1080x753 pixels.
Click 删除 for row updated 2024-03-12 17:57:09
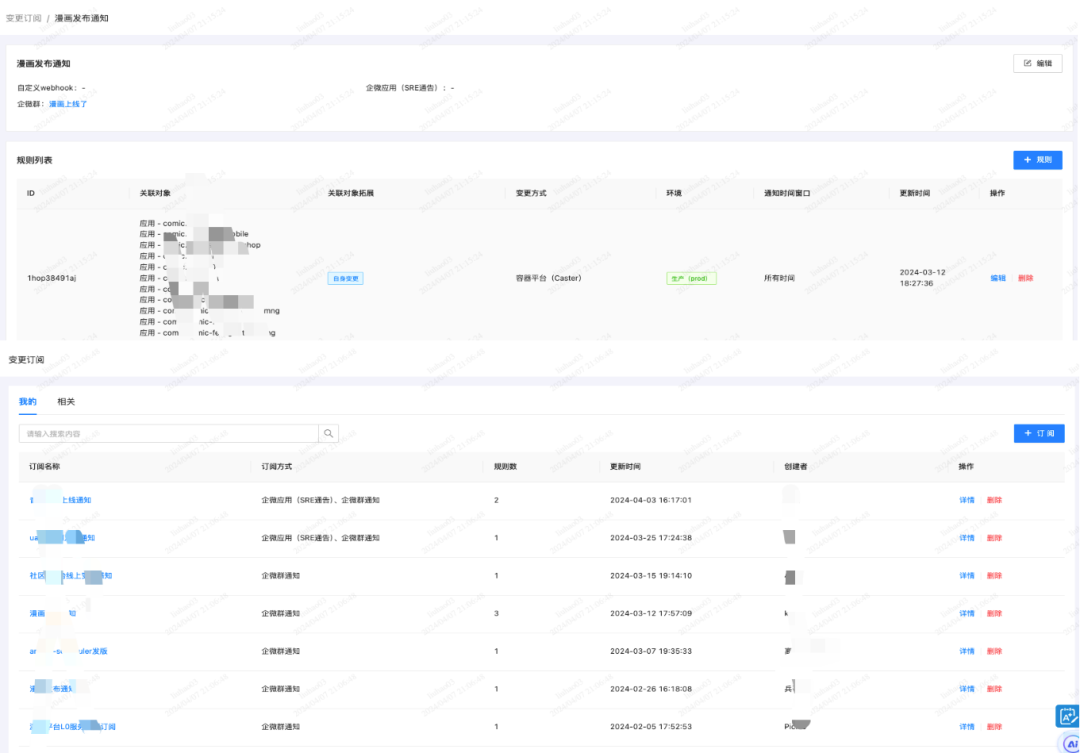[x=994, y=613]
